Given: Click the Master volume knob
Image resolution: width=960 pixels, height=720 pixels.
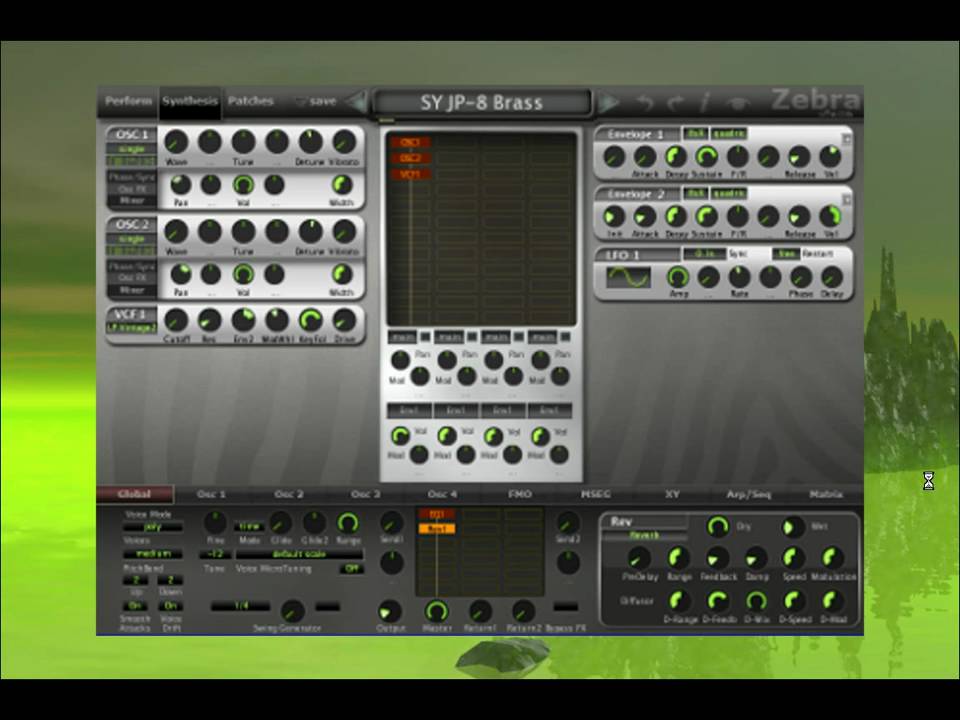Looking at the screenshot, I should point(437,611).
